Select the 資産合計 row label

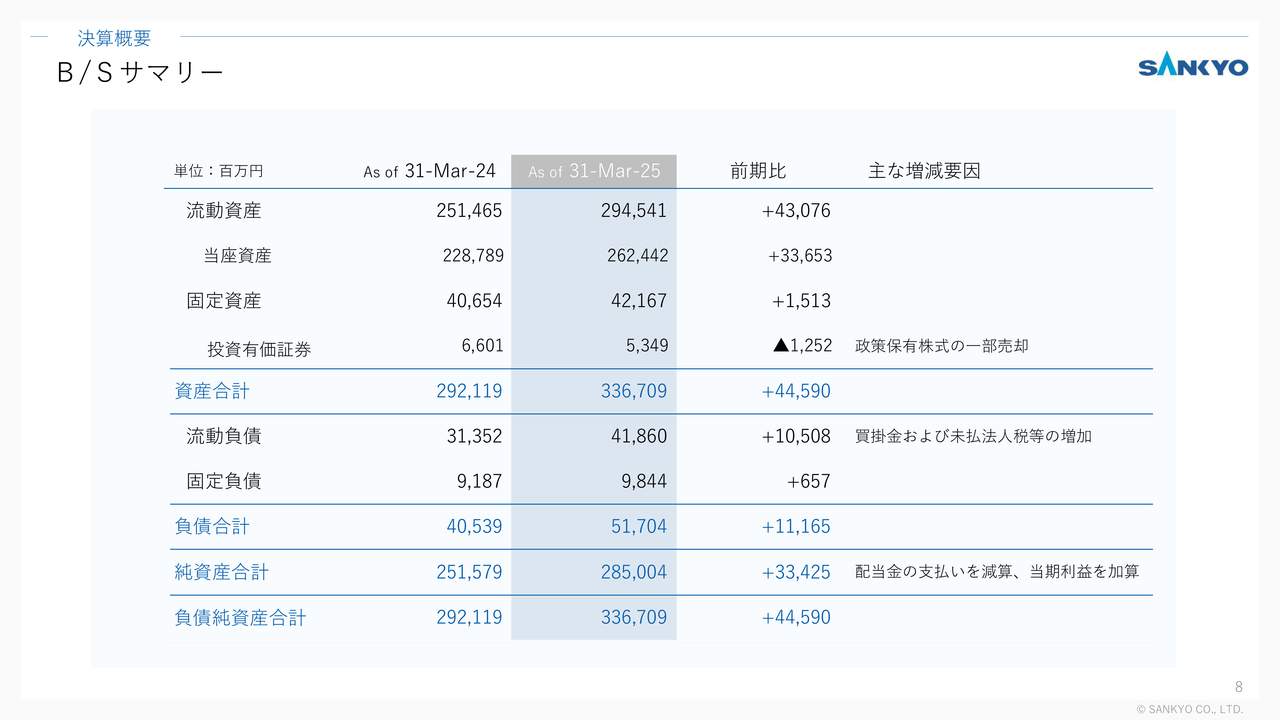click(212, 391)
